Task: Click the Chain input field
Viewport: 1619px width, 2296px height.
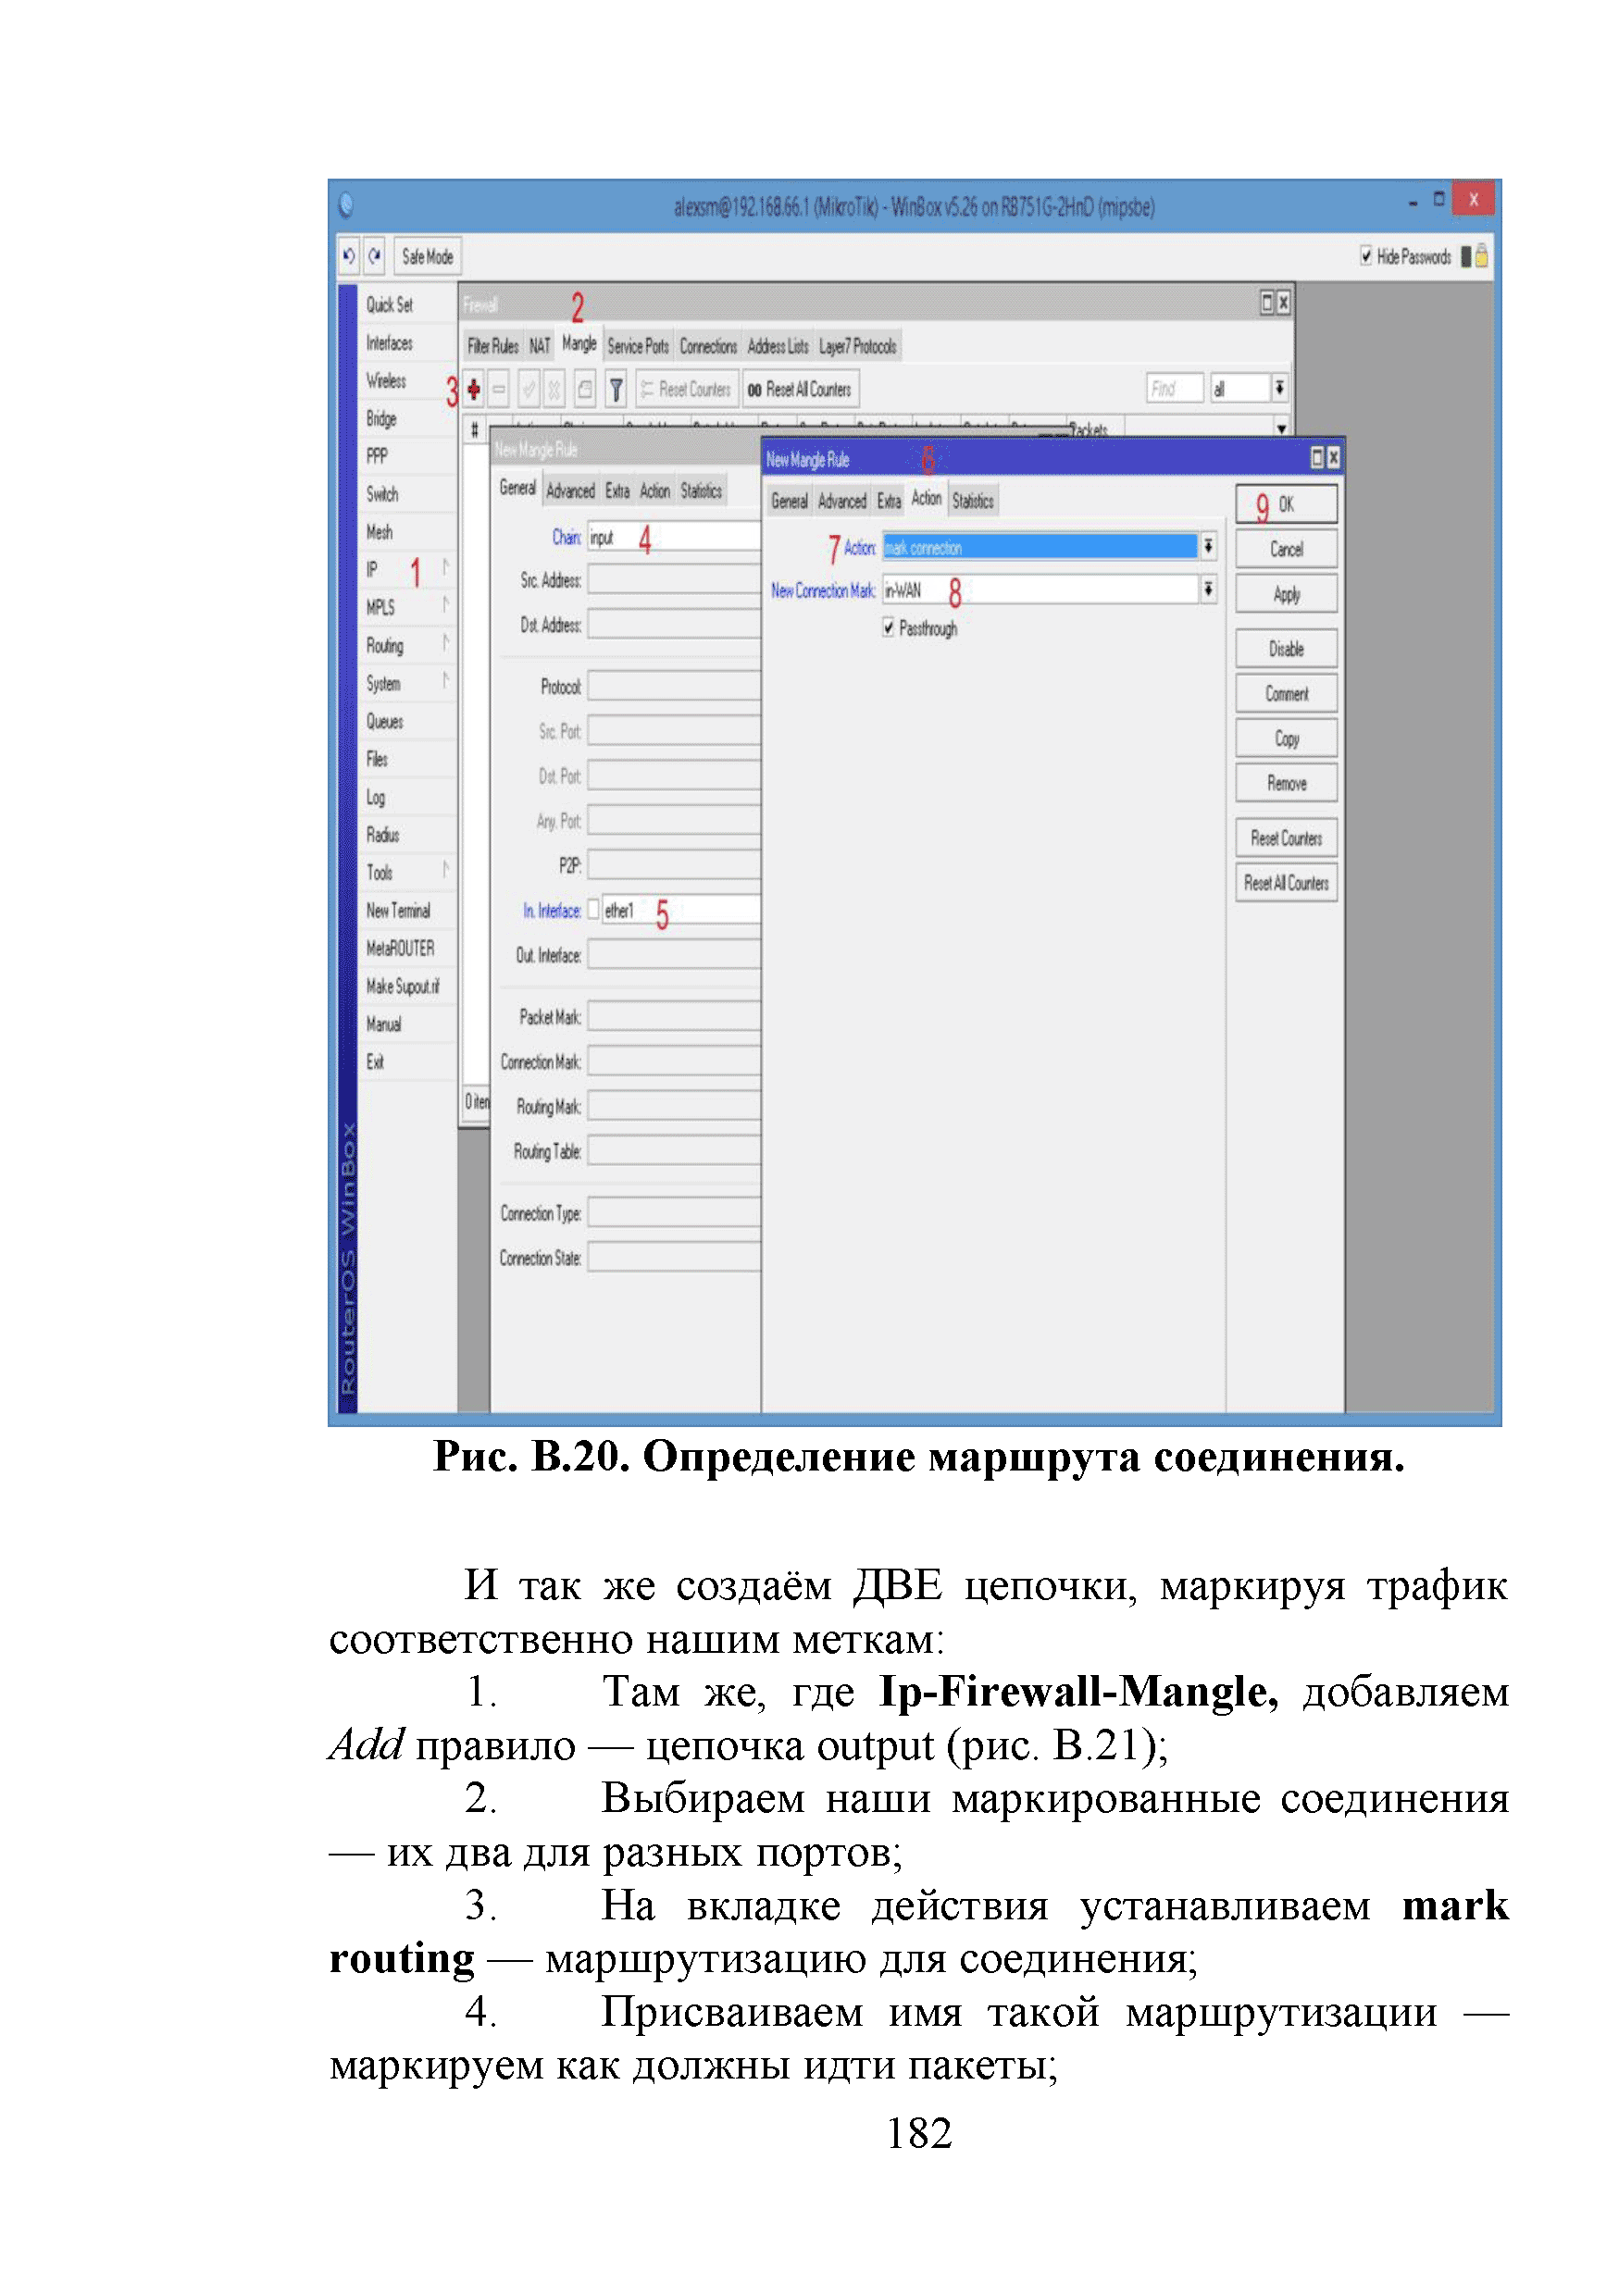Action: (x=674, y=537)
